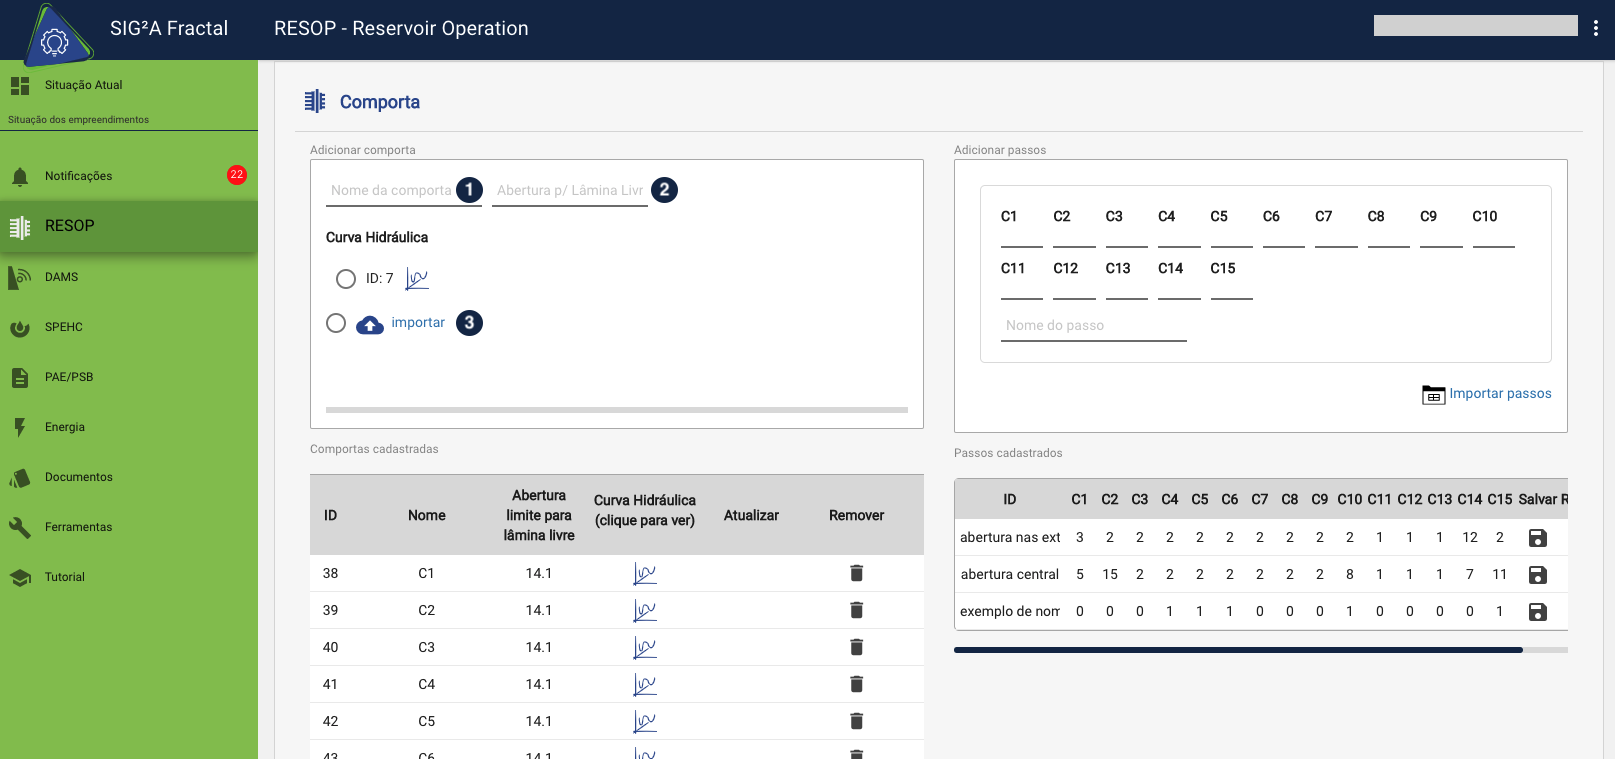Click the Importar passos link
This screenshot has width=1615, height=759.
point(1499,394)
